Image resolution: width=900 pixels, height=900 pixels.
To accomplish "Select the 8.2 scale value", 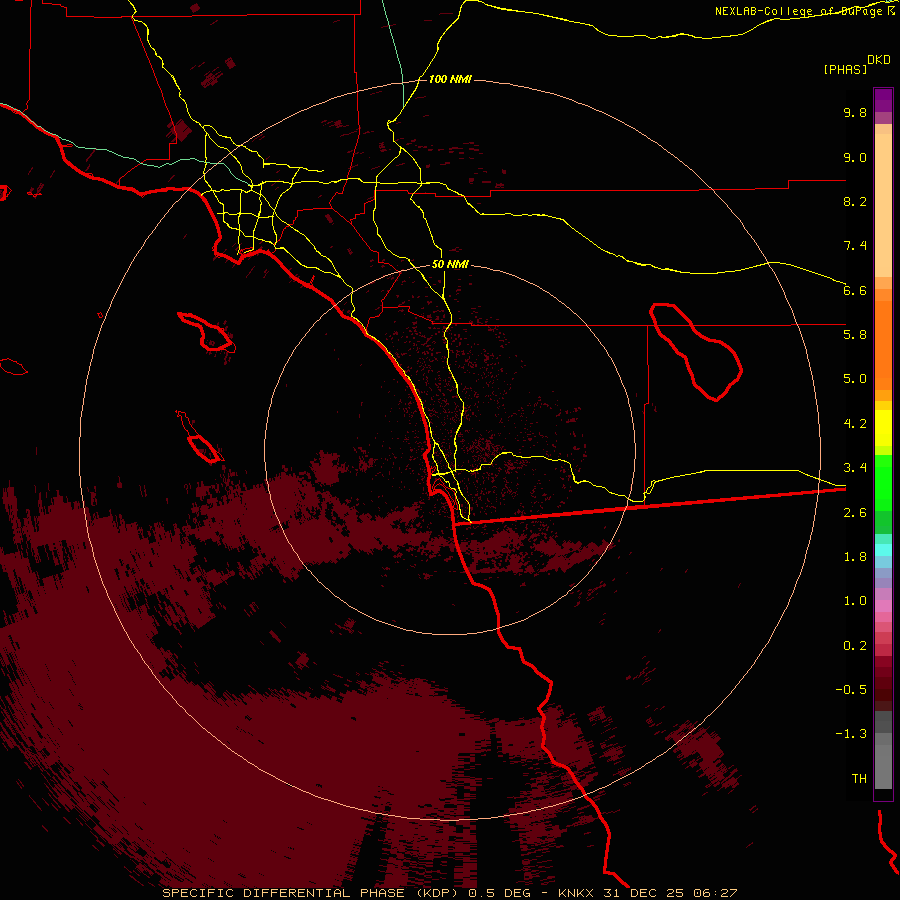I will [855, 201].
